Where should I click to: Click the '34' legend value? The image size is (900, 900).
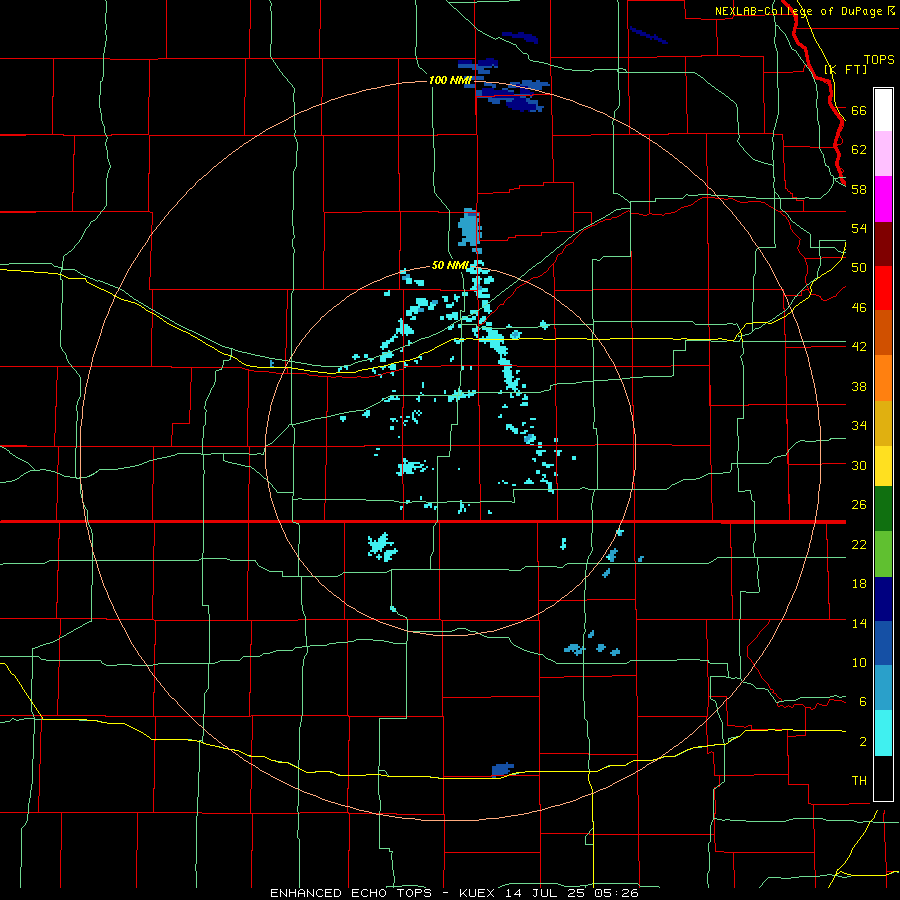(x=859, y=425)
